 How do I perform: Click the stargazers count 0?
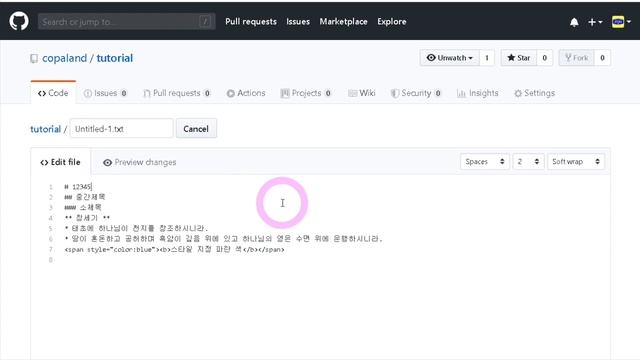(x=544, y=58)
